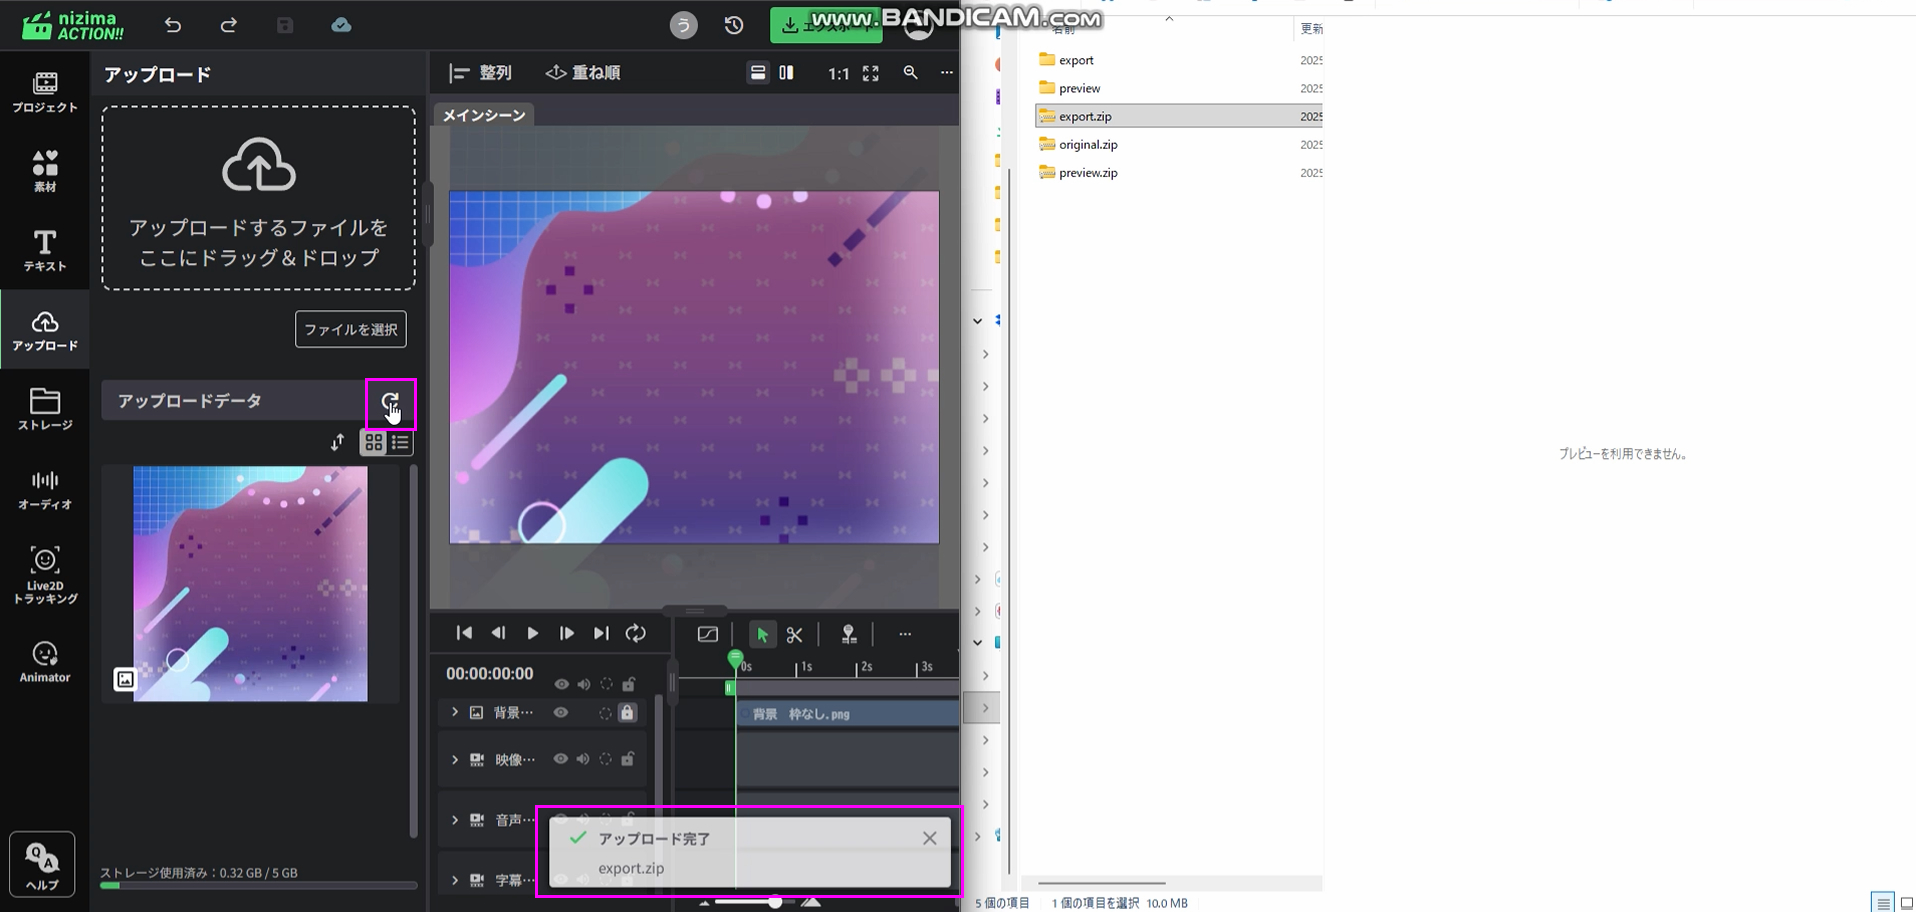
Task: Open the Animator sidebar panel
Action: tap(45, 662)
